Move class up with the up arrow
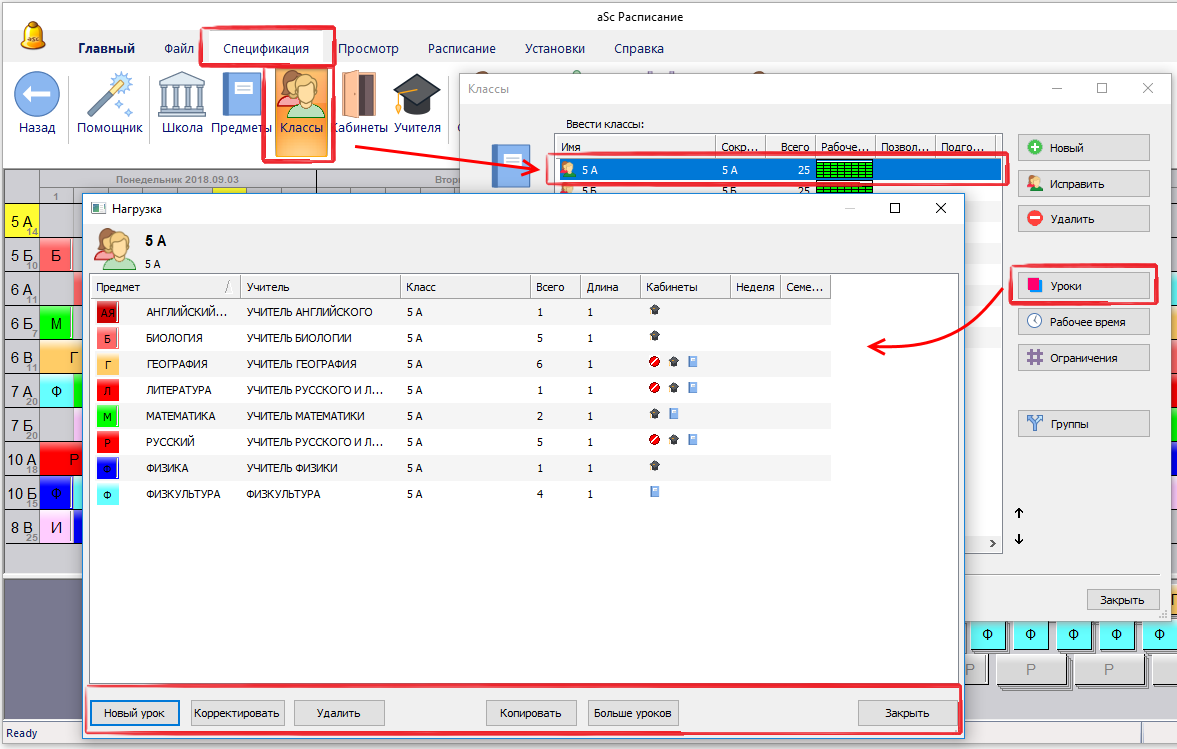Screen dimensions: 1177x749 click(x=1019, y=513)
